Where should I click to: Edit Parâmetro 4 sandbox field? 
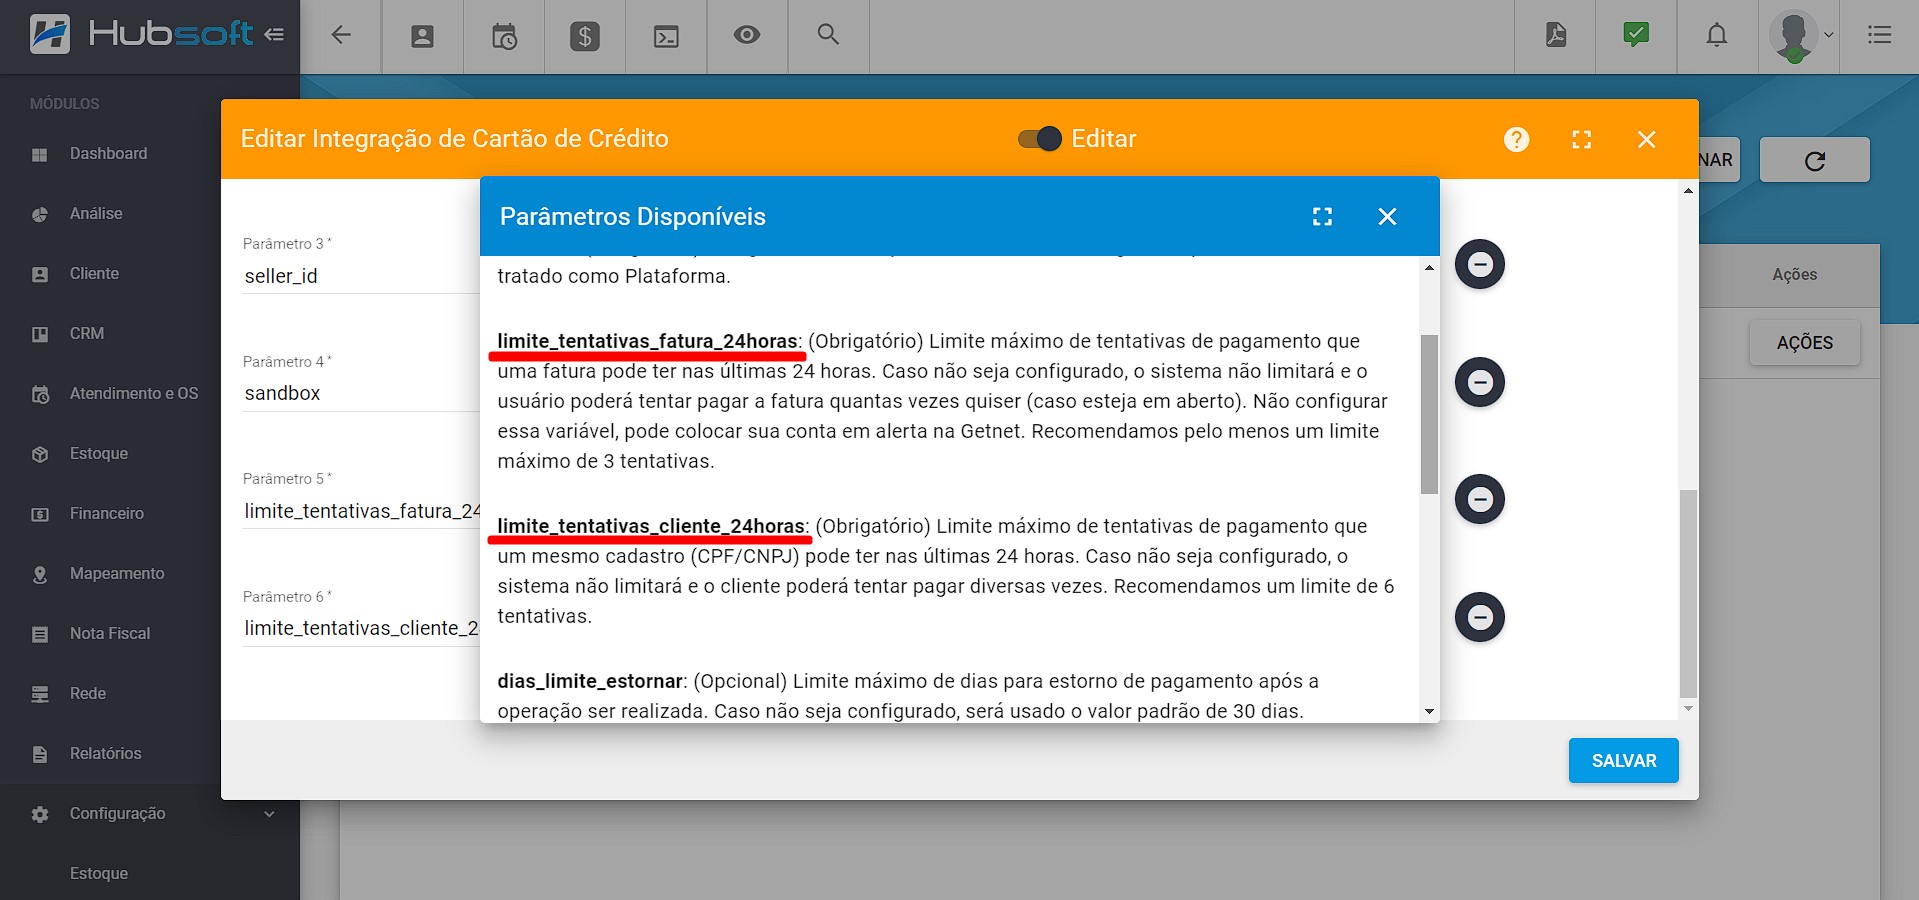pos(361,393)
